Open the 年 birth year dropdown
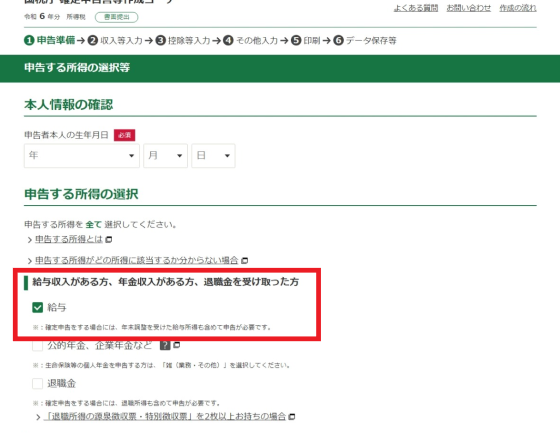 tap(82, 155)
